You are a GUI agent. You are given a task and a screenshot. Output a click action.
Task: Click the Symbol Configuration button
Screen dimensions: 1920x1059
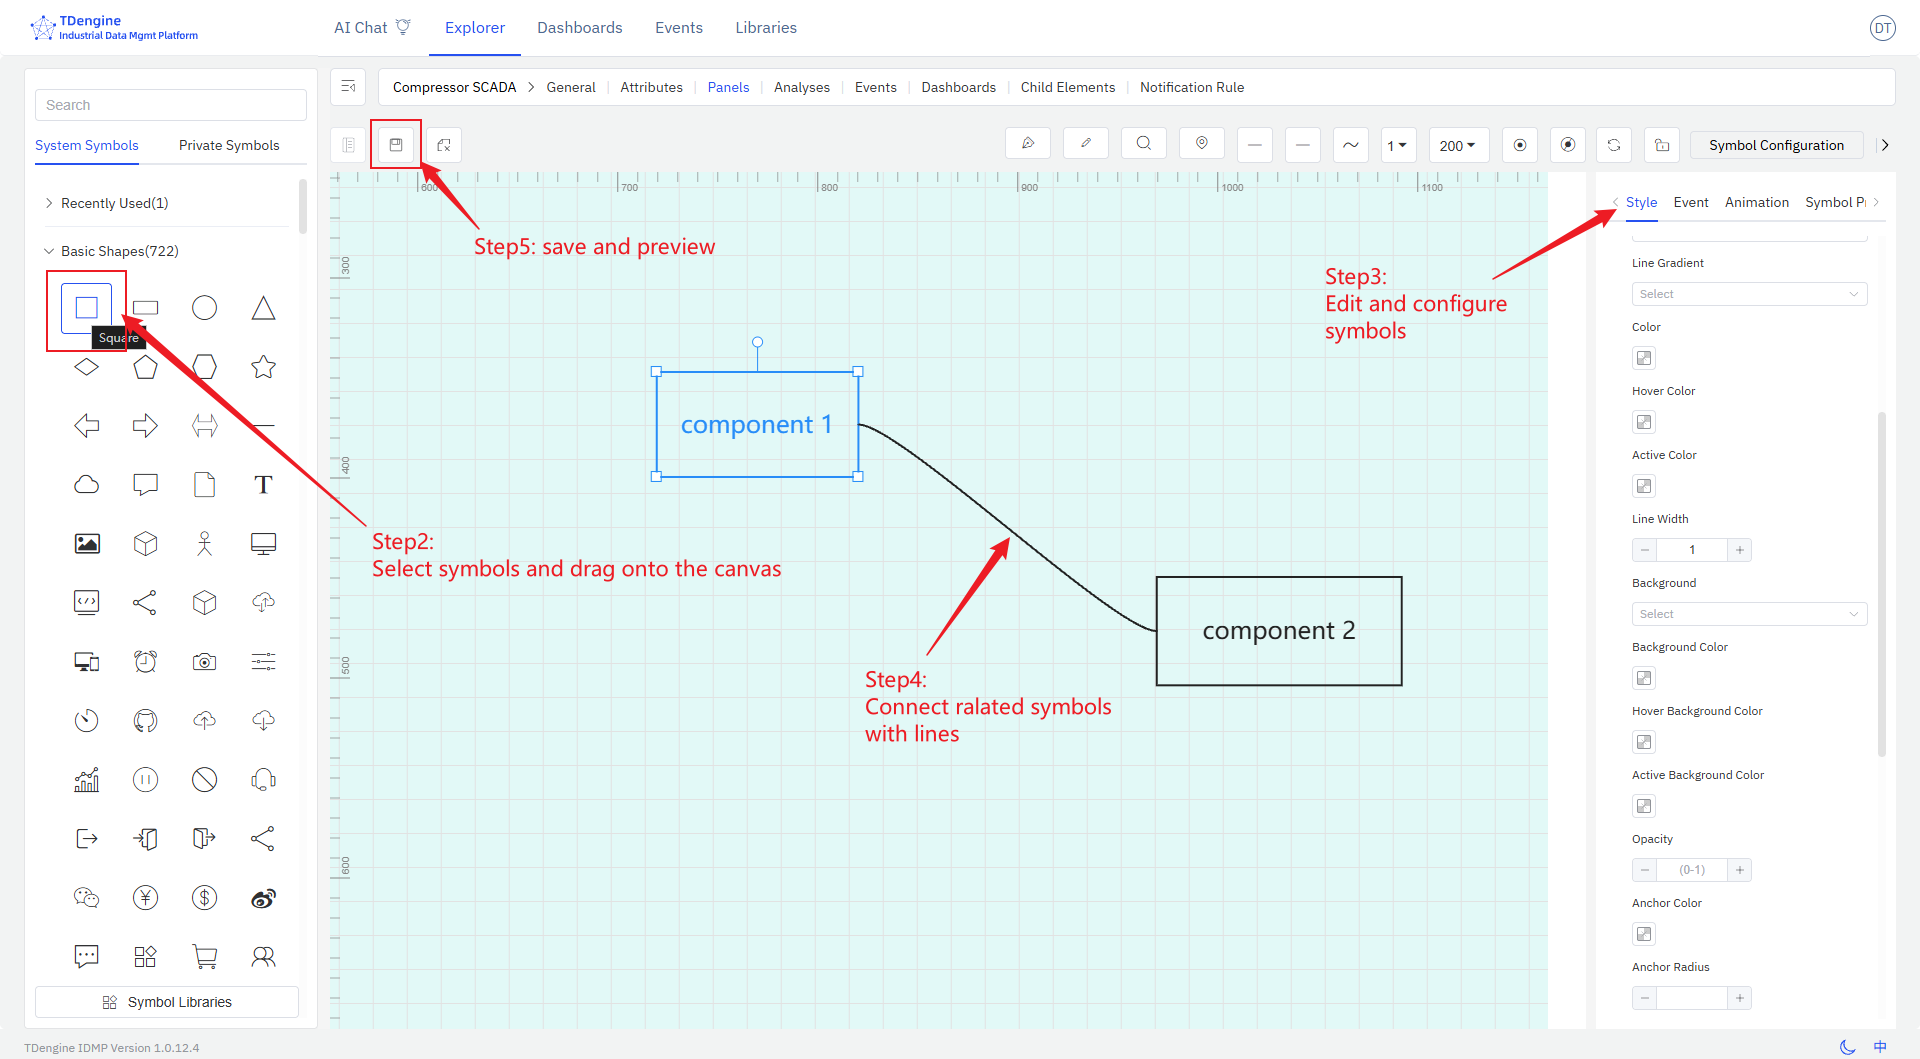[1775, 144]
